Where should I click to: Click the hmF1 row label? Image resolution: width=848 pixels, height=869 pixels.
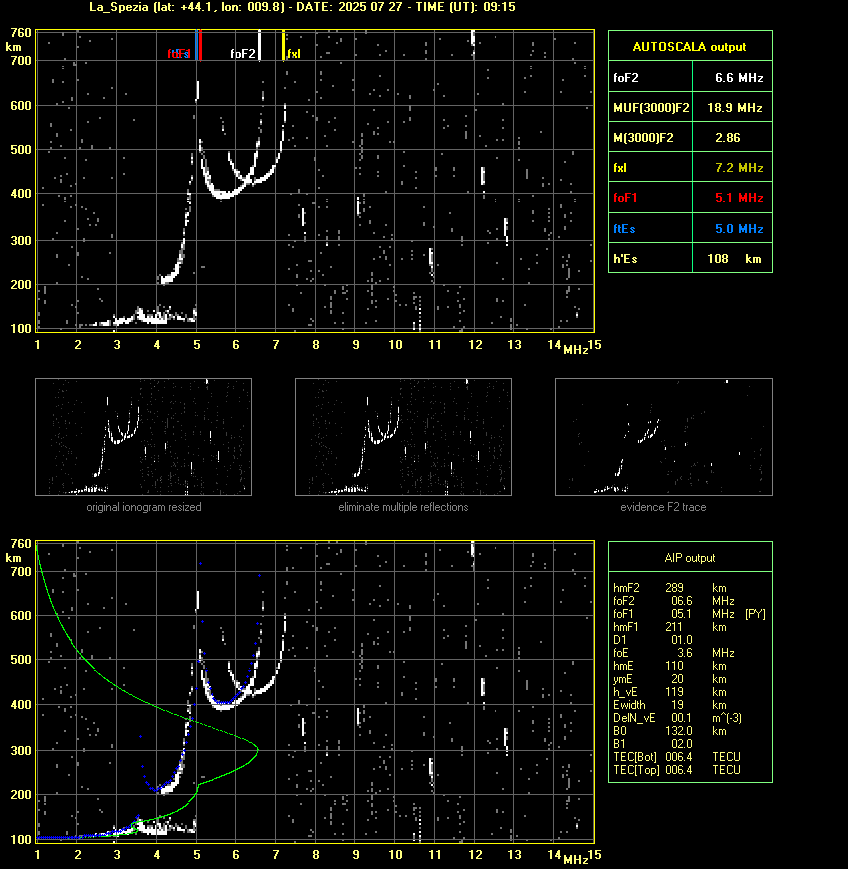[x=626, y=627]
